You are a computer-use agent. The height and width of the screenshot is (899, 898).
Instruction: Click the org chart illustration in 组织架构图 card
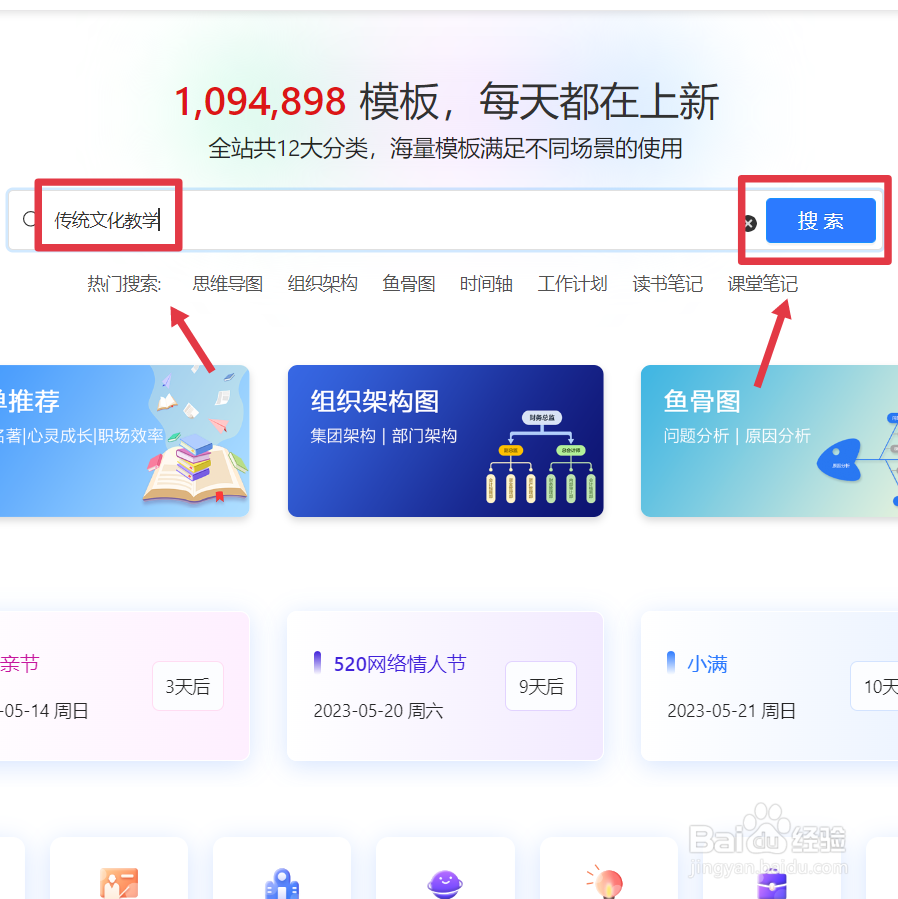pyautogui.click(x=541, y=457)
